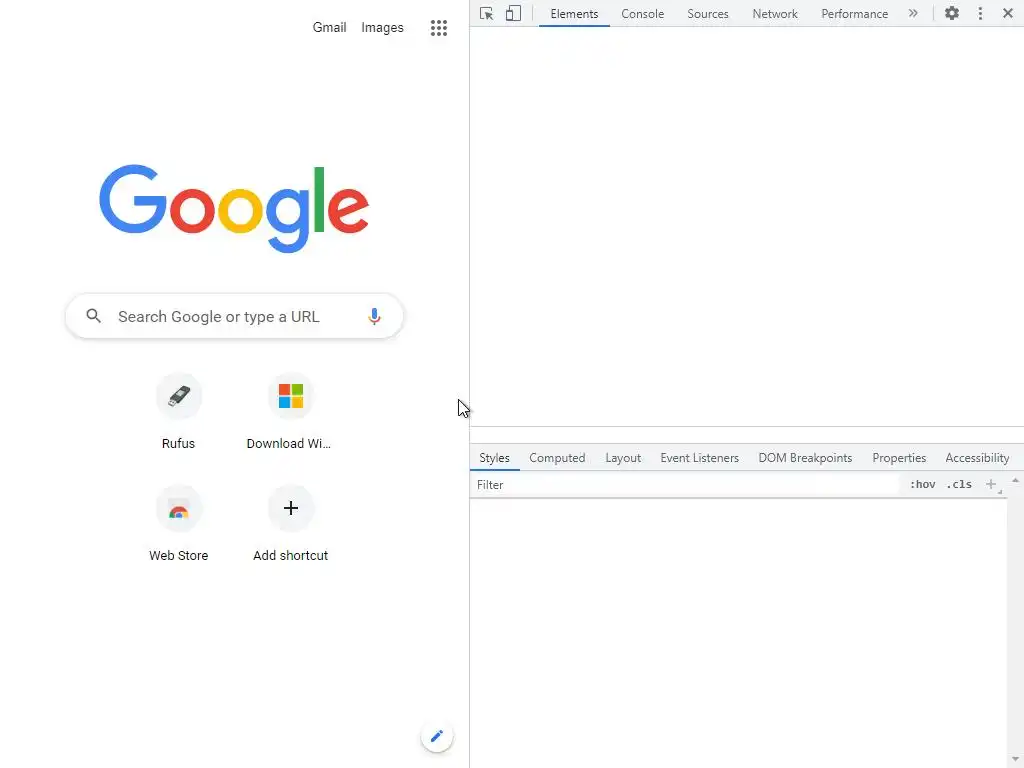Open the Web Store shortcut
Screen dimensions: 1024x768
click(x=178, y=524)
